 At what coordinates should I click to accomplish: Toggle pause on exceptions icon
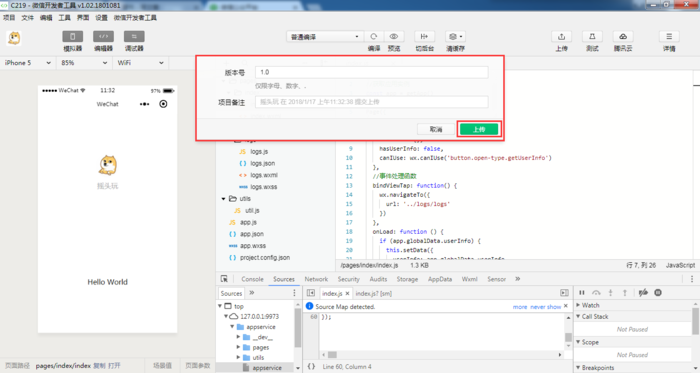[x=658, y=293]
